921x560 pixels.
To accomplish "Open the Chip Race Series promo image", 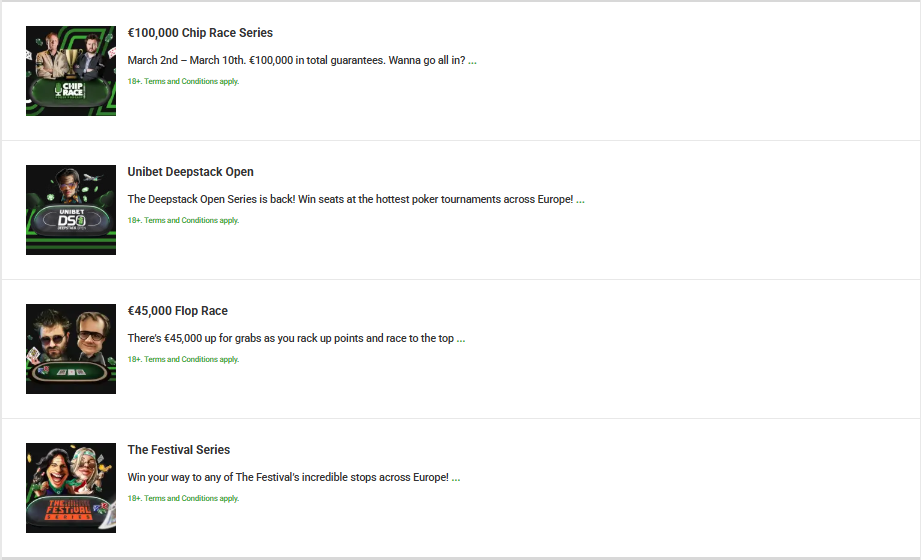I will click(71, 71).
